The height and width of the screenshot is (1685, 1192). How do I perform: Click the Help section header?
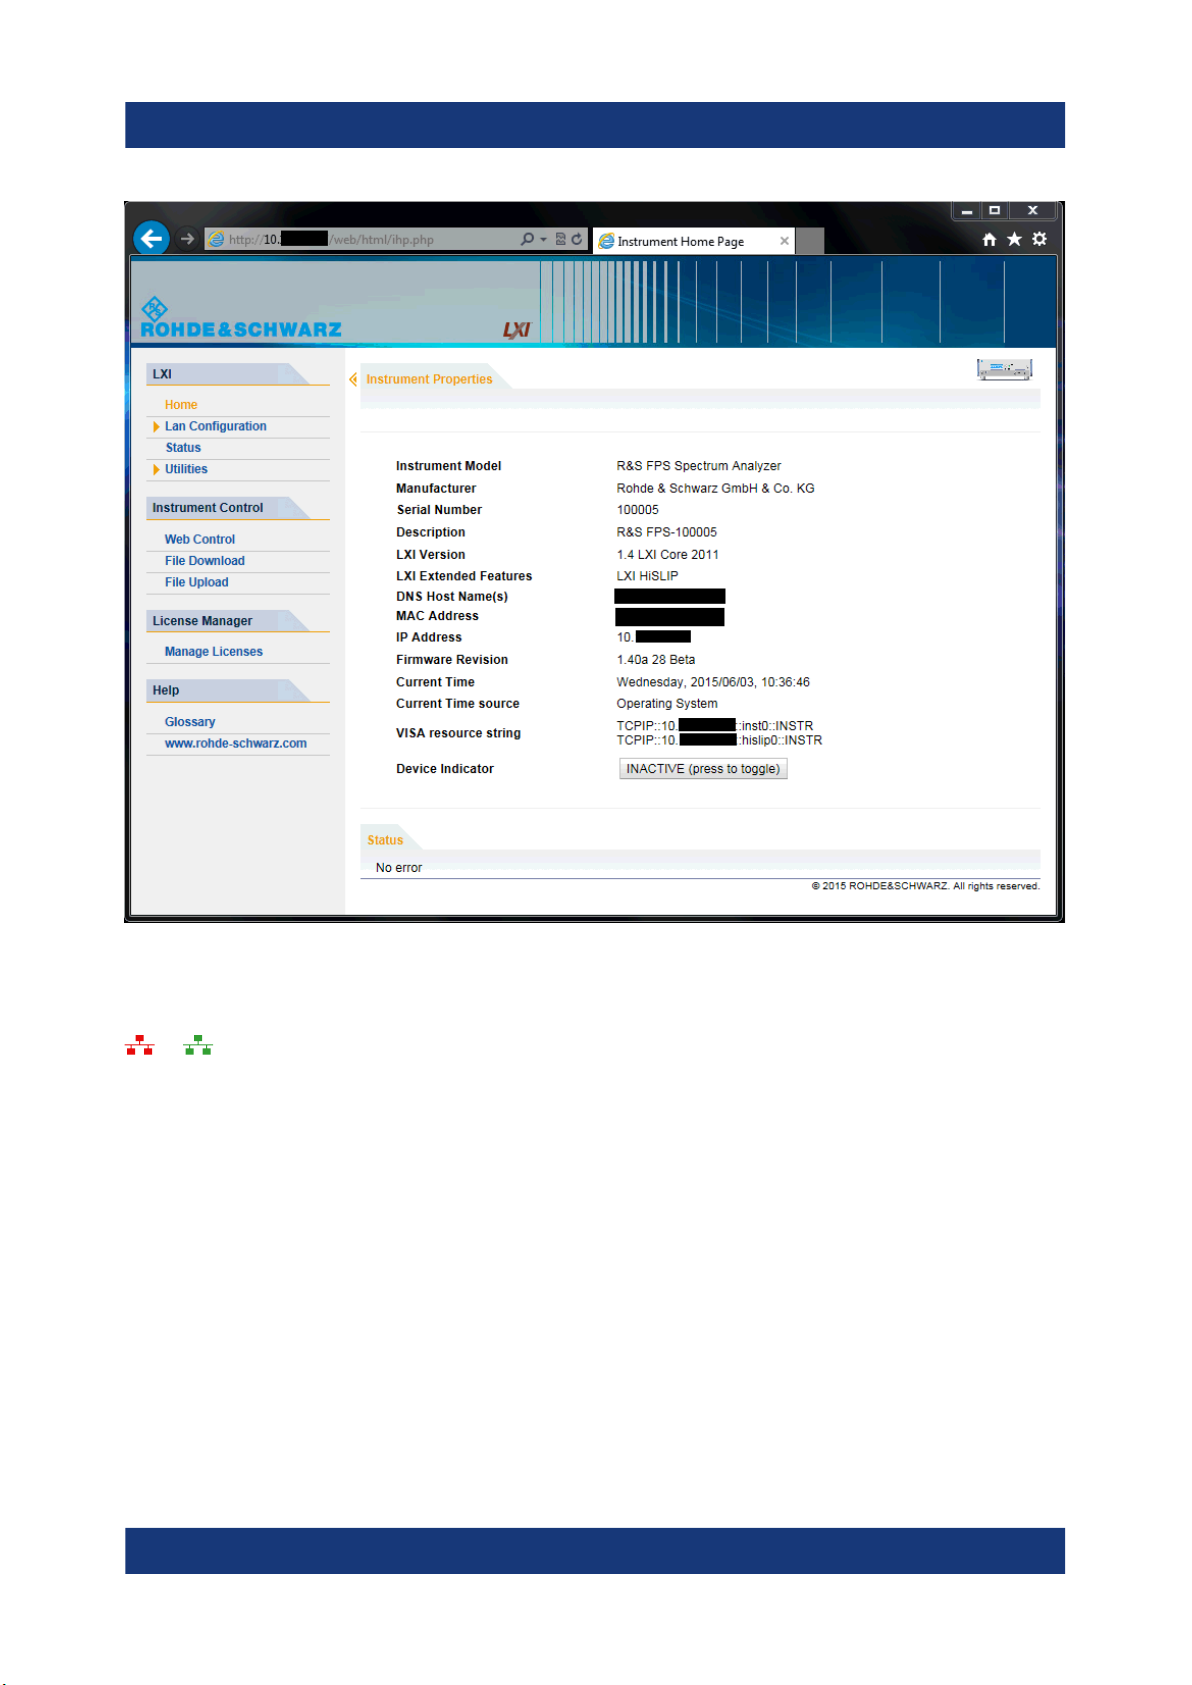coord(237,690)
